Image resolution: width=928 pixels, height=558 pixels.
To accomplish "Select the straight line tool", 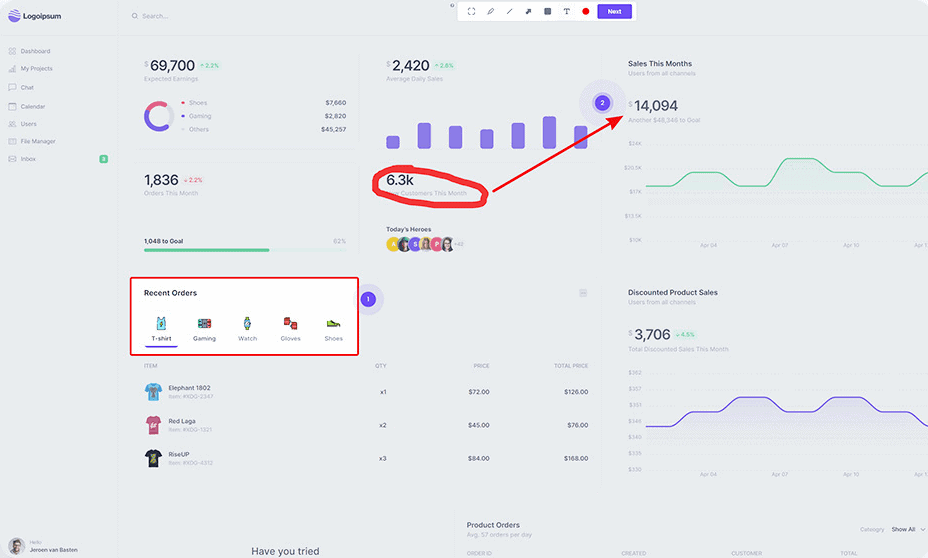I will (509, 12).
